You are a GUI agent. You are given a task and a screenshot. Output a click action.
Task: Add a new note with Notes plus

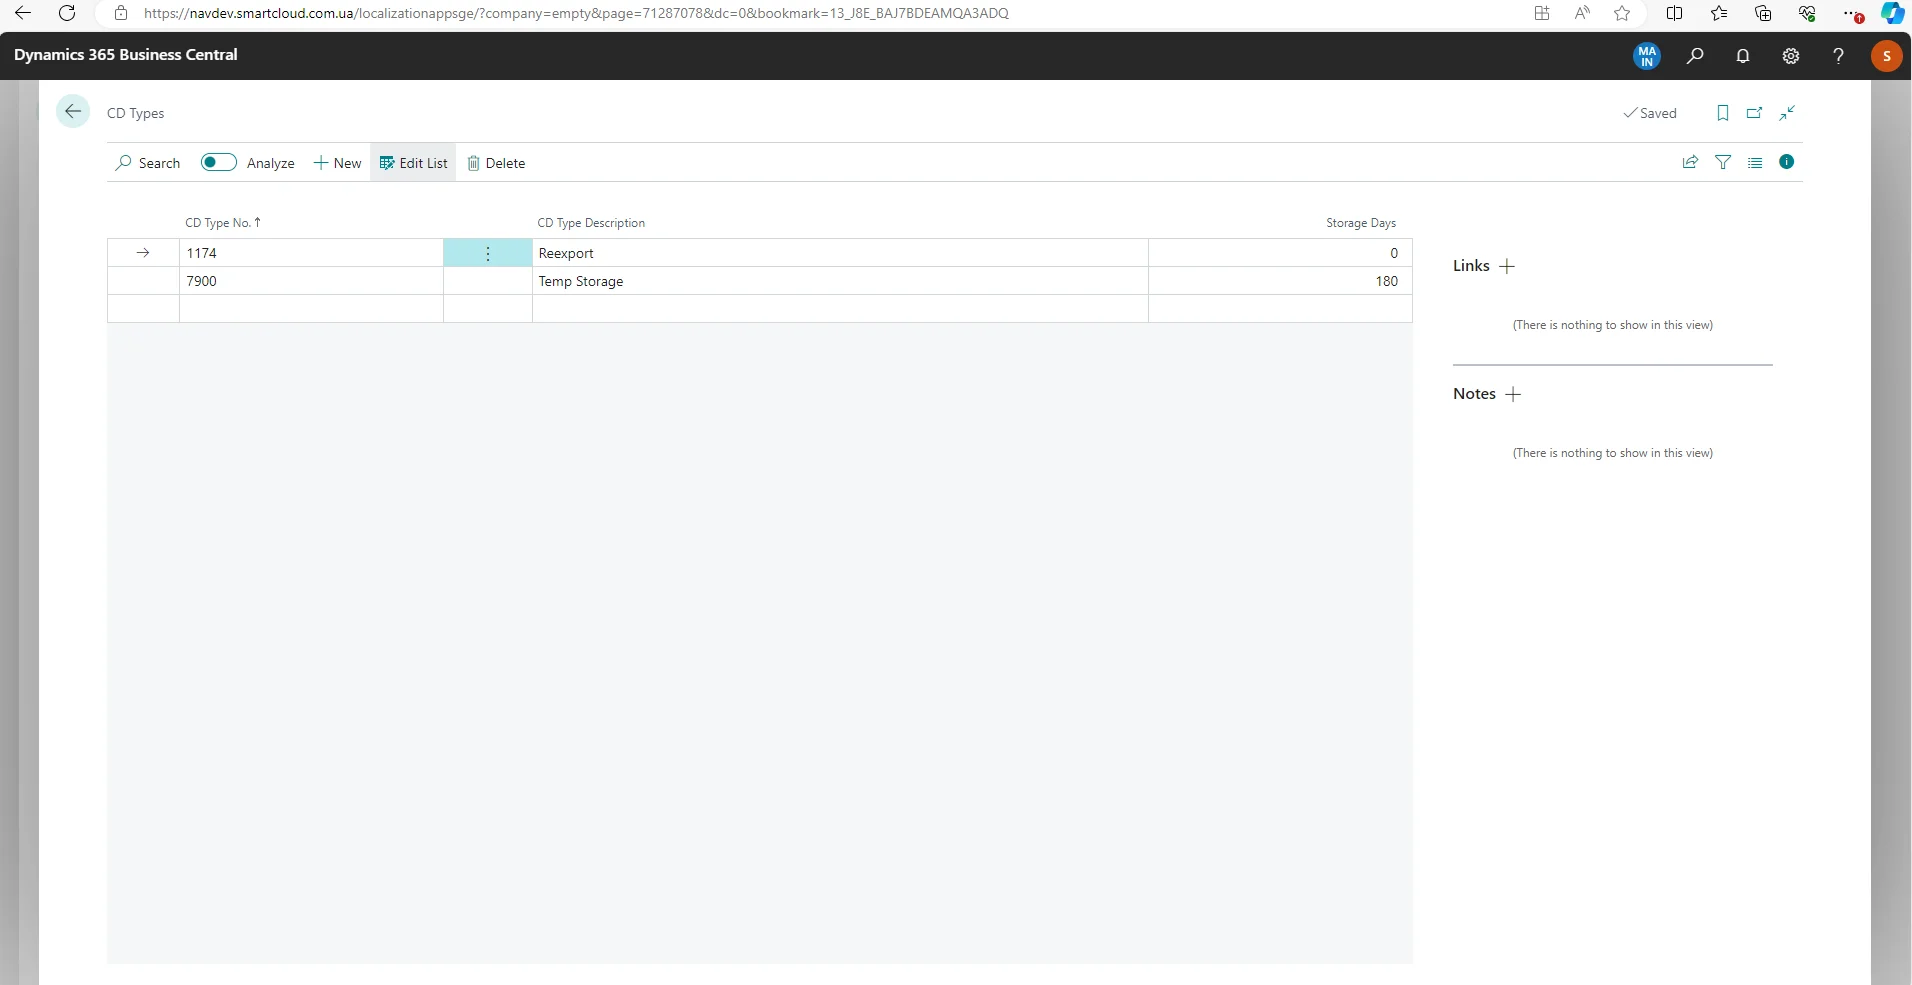point(1513,394)
